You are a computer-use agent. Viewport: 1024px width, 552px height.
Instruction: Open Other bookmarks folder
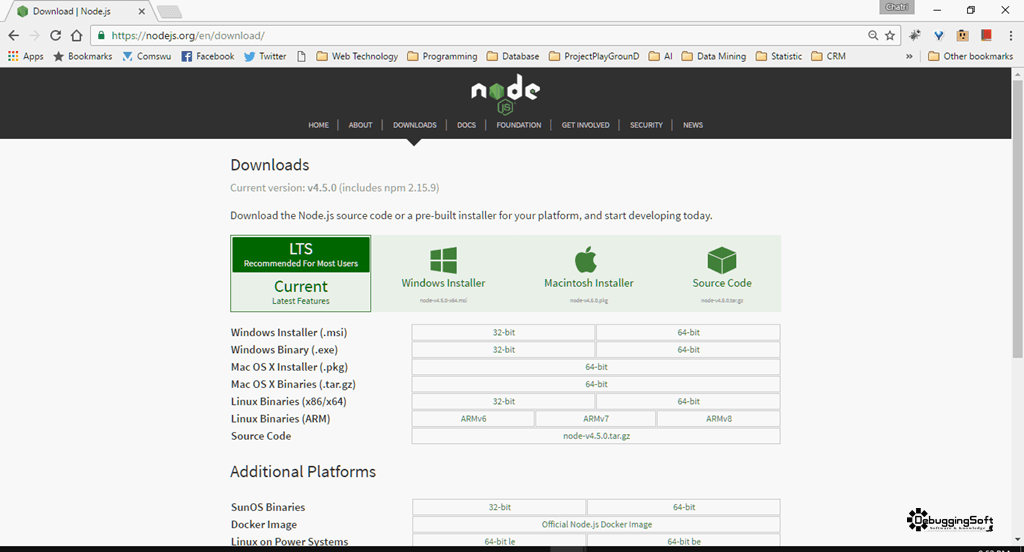(x=970, y=56)
